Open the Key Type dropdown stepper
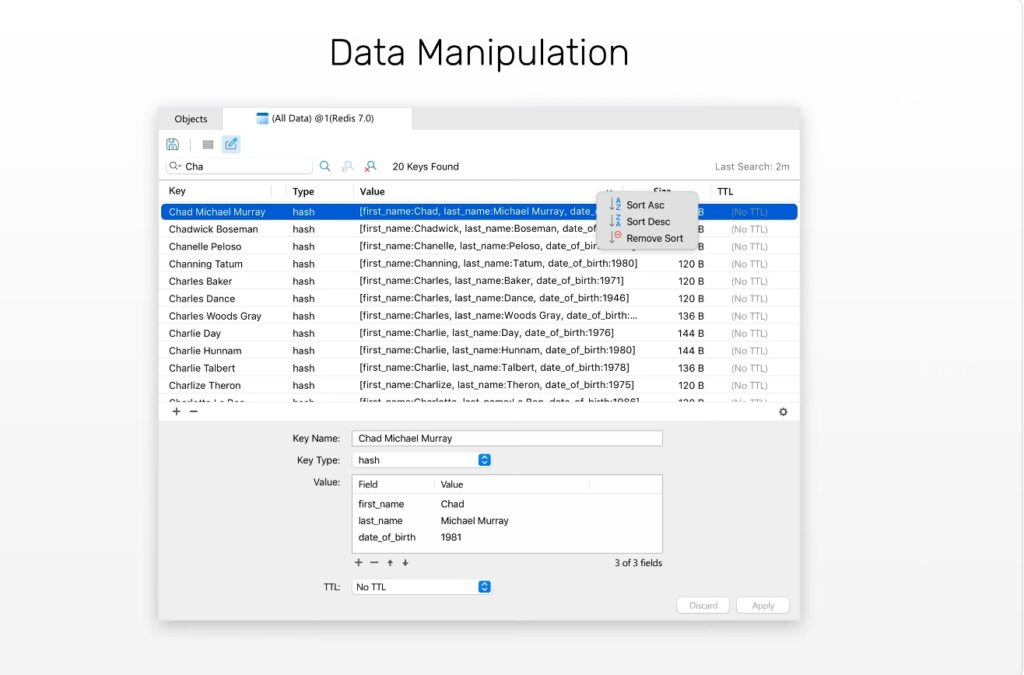 click(484, 460)
